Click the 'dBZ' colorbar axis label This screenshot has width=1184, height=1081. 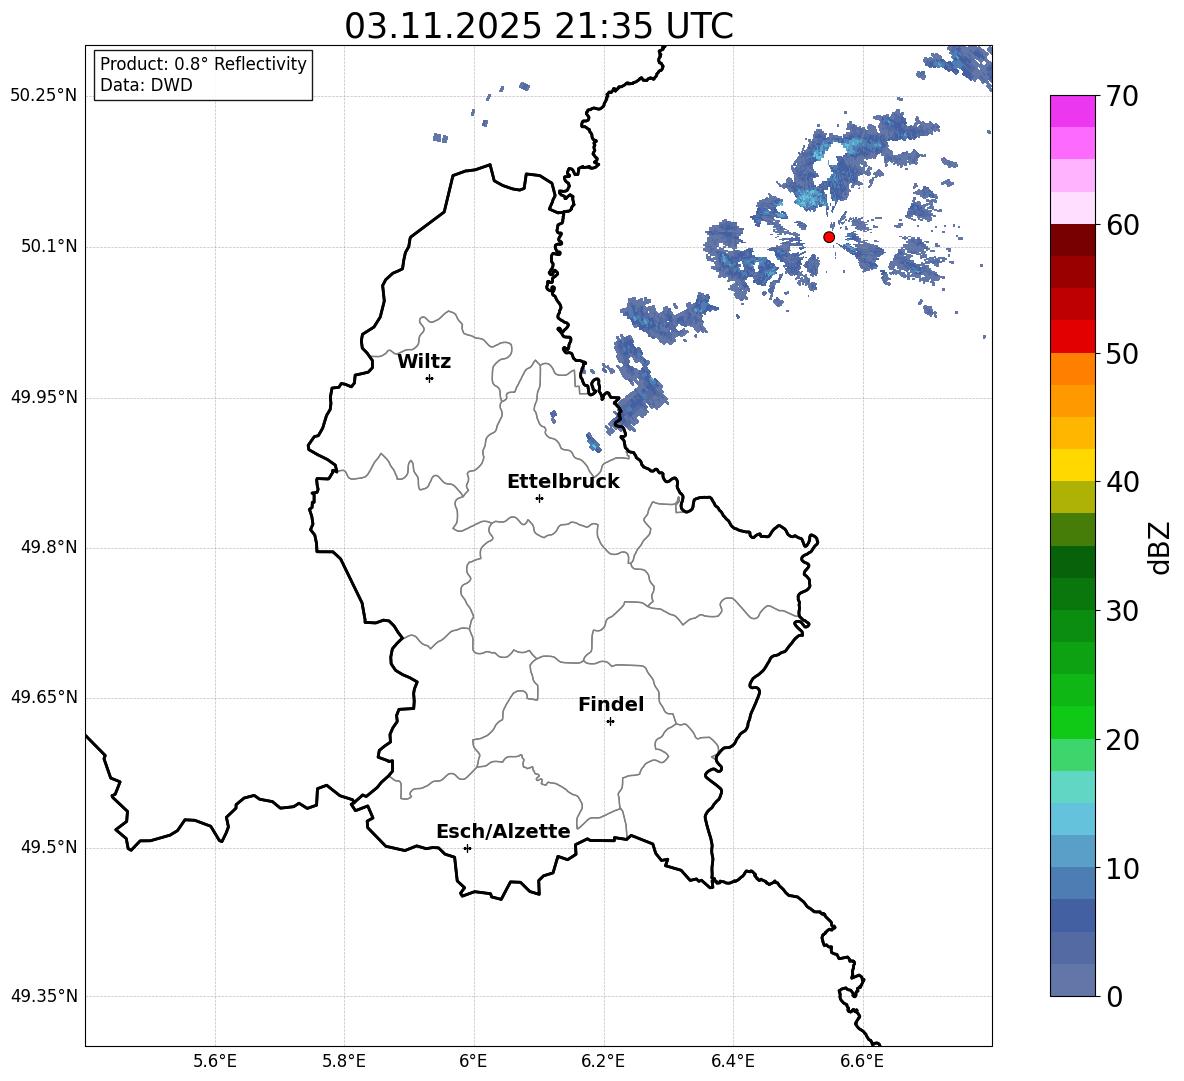[1159, 547]
